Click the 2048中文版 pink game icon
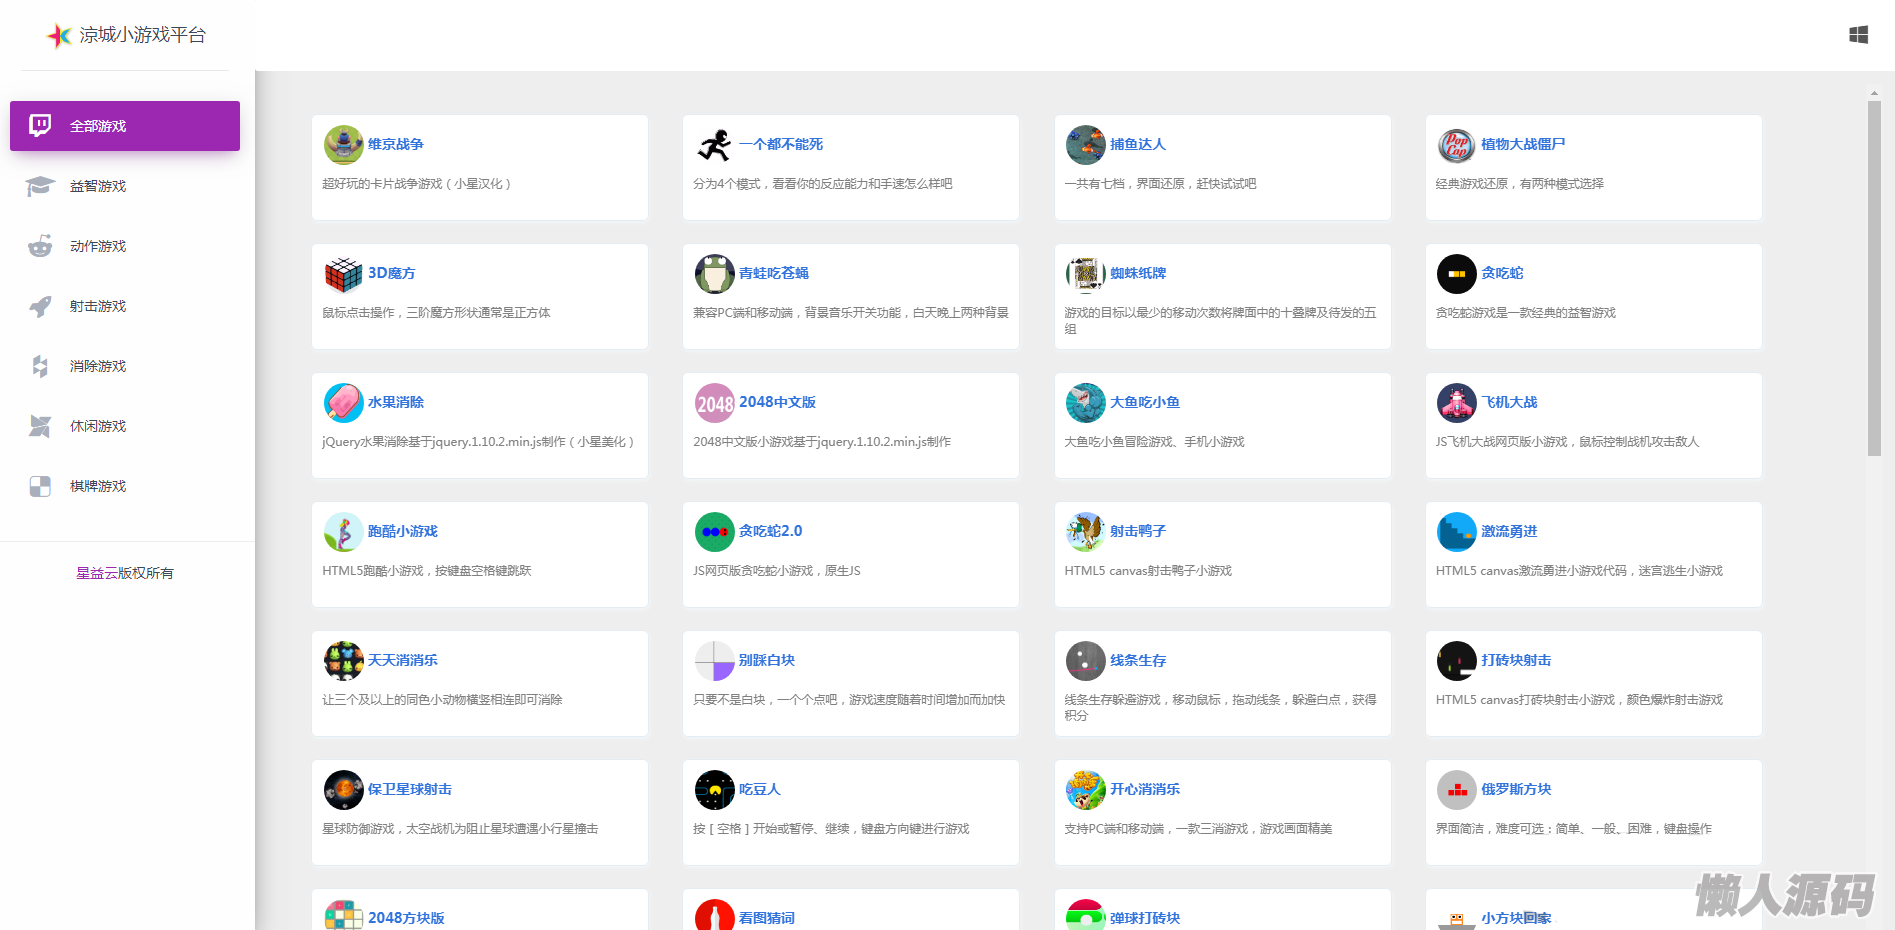 tap(714, 403)
